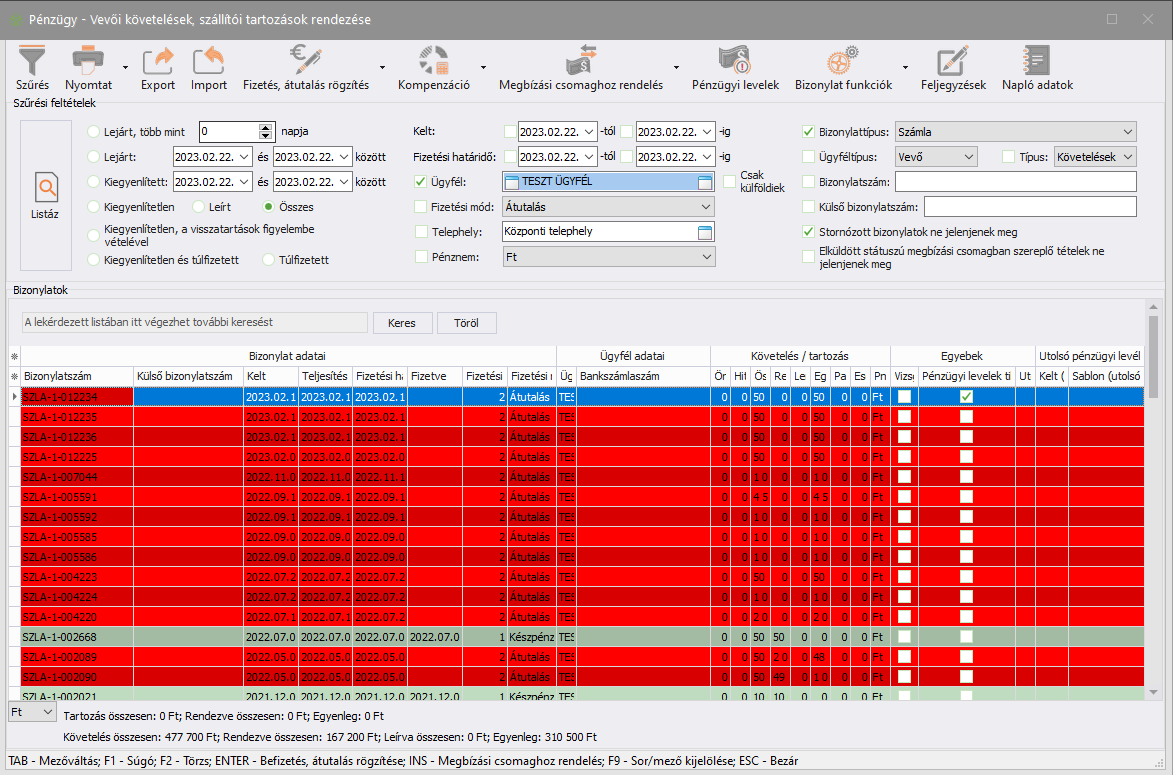Click the Import toolbar icon
Screen dimensions: 1173x775
209,61
